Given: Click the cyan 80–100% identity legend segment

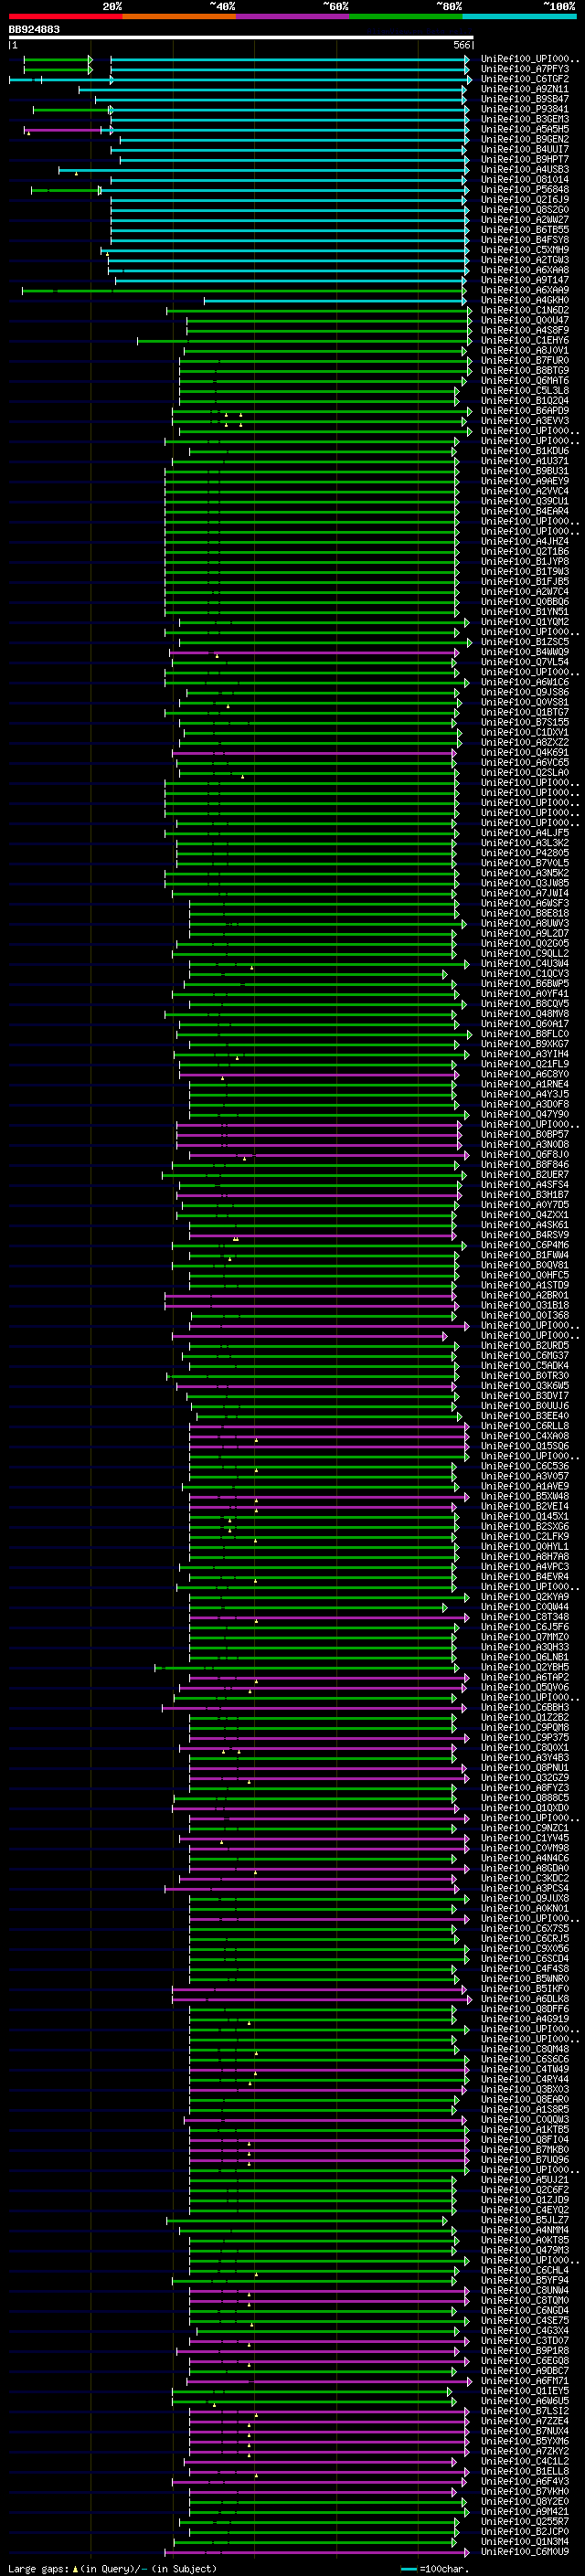Looking at the screenshot, I should pyautogui.click(x=519, y=16).
